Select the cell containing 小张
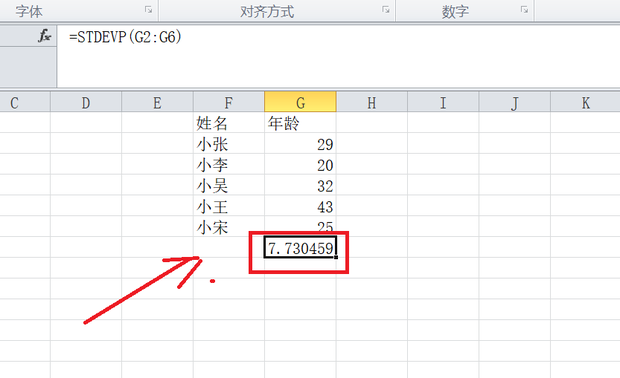The height and width of the screenshot is (378, 620). pyautogui.click(x=229, y=144)
